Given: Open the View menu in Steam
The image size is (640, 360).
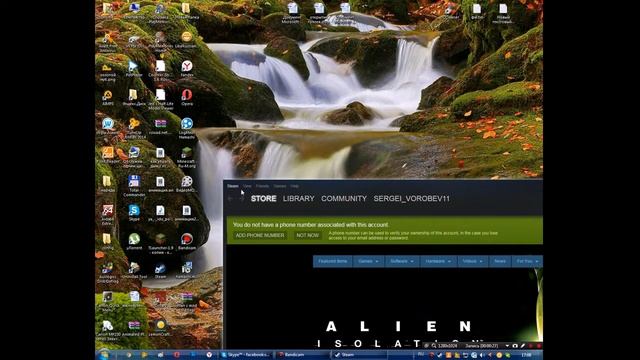Looking at the screenshot, I should pyautogui.click(x=247, y=186).
